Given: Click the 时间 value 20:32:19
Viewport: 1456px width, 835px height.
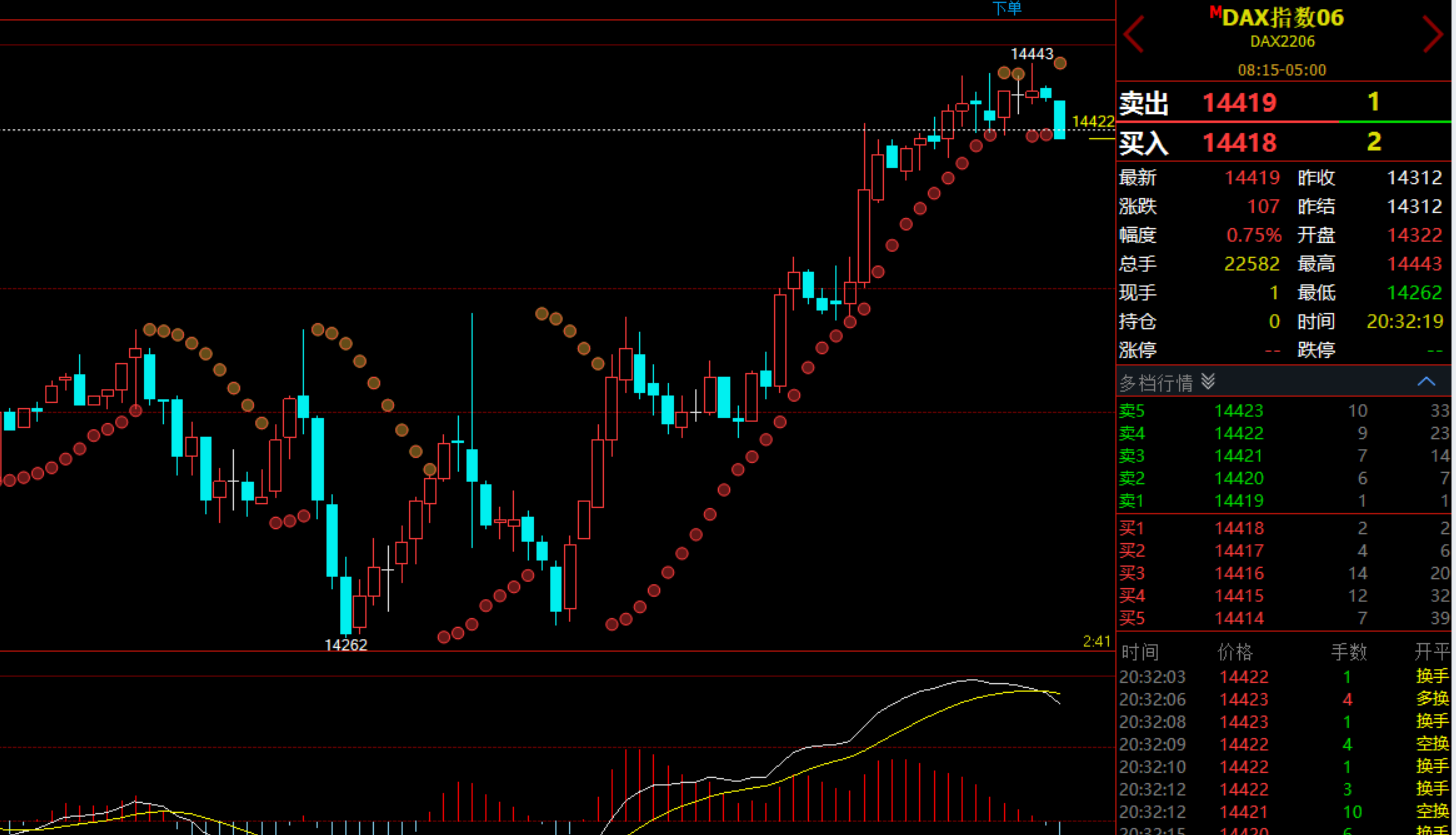Looking at the screenshot, I should click(x=1405, y=322).
